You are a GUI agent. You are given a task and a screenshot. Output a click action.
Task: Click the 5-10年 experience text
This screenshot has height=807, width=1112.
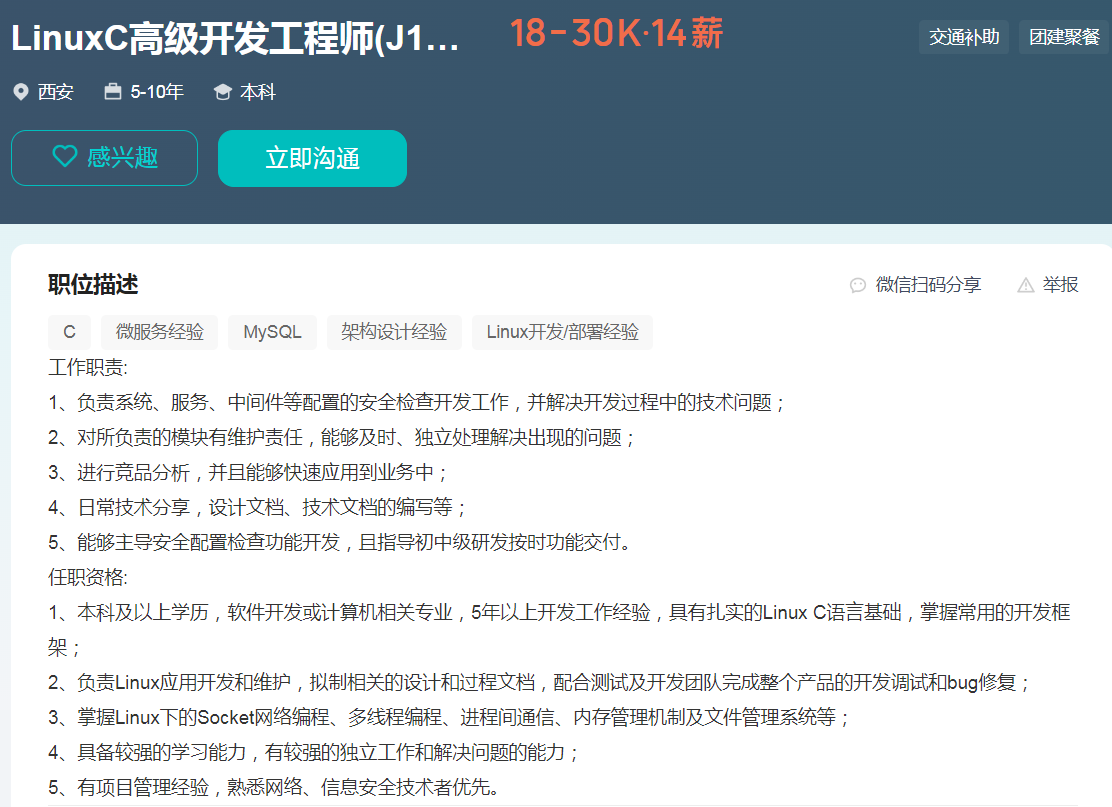(157, 92)
